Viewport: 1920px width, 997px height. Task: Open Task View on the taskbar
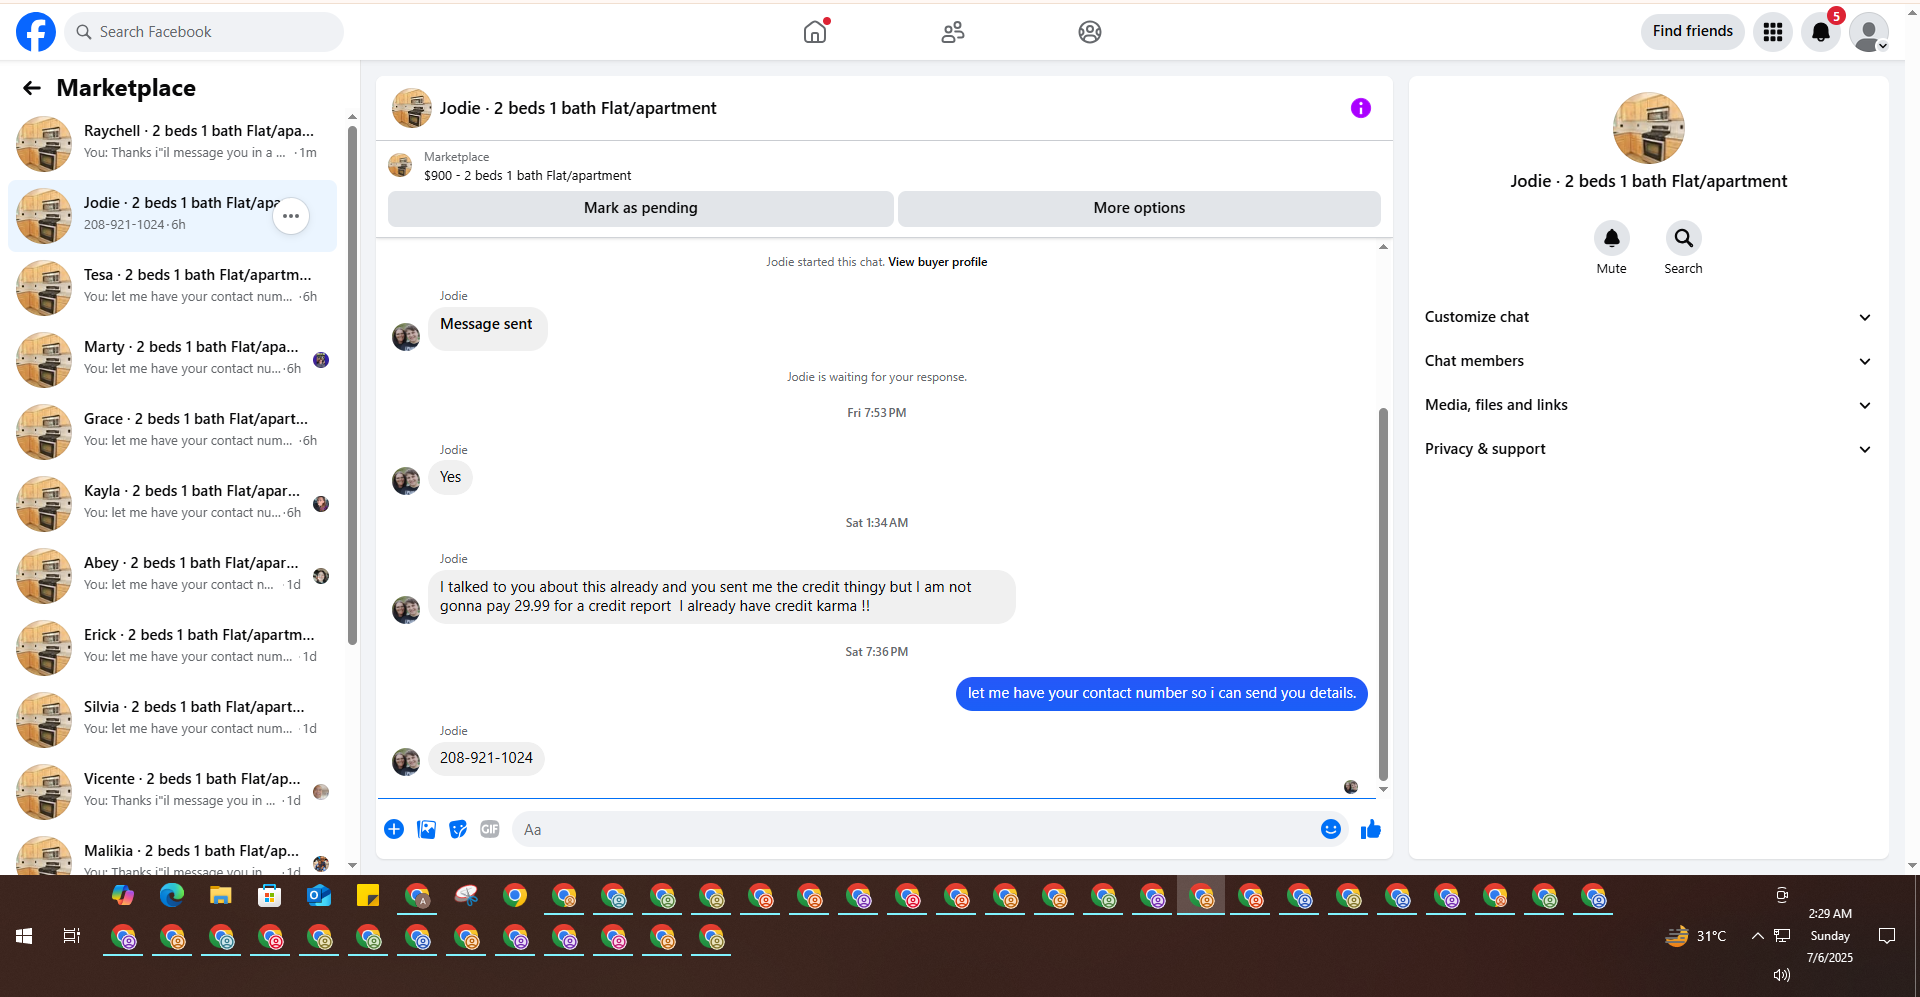point(72,936)
